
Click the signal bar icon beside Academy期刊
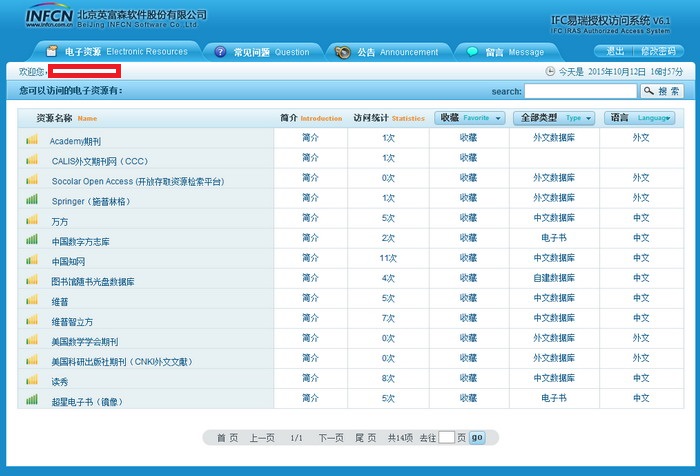(32, 141)
